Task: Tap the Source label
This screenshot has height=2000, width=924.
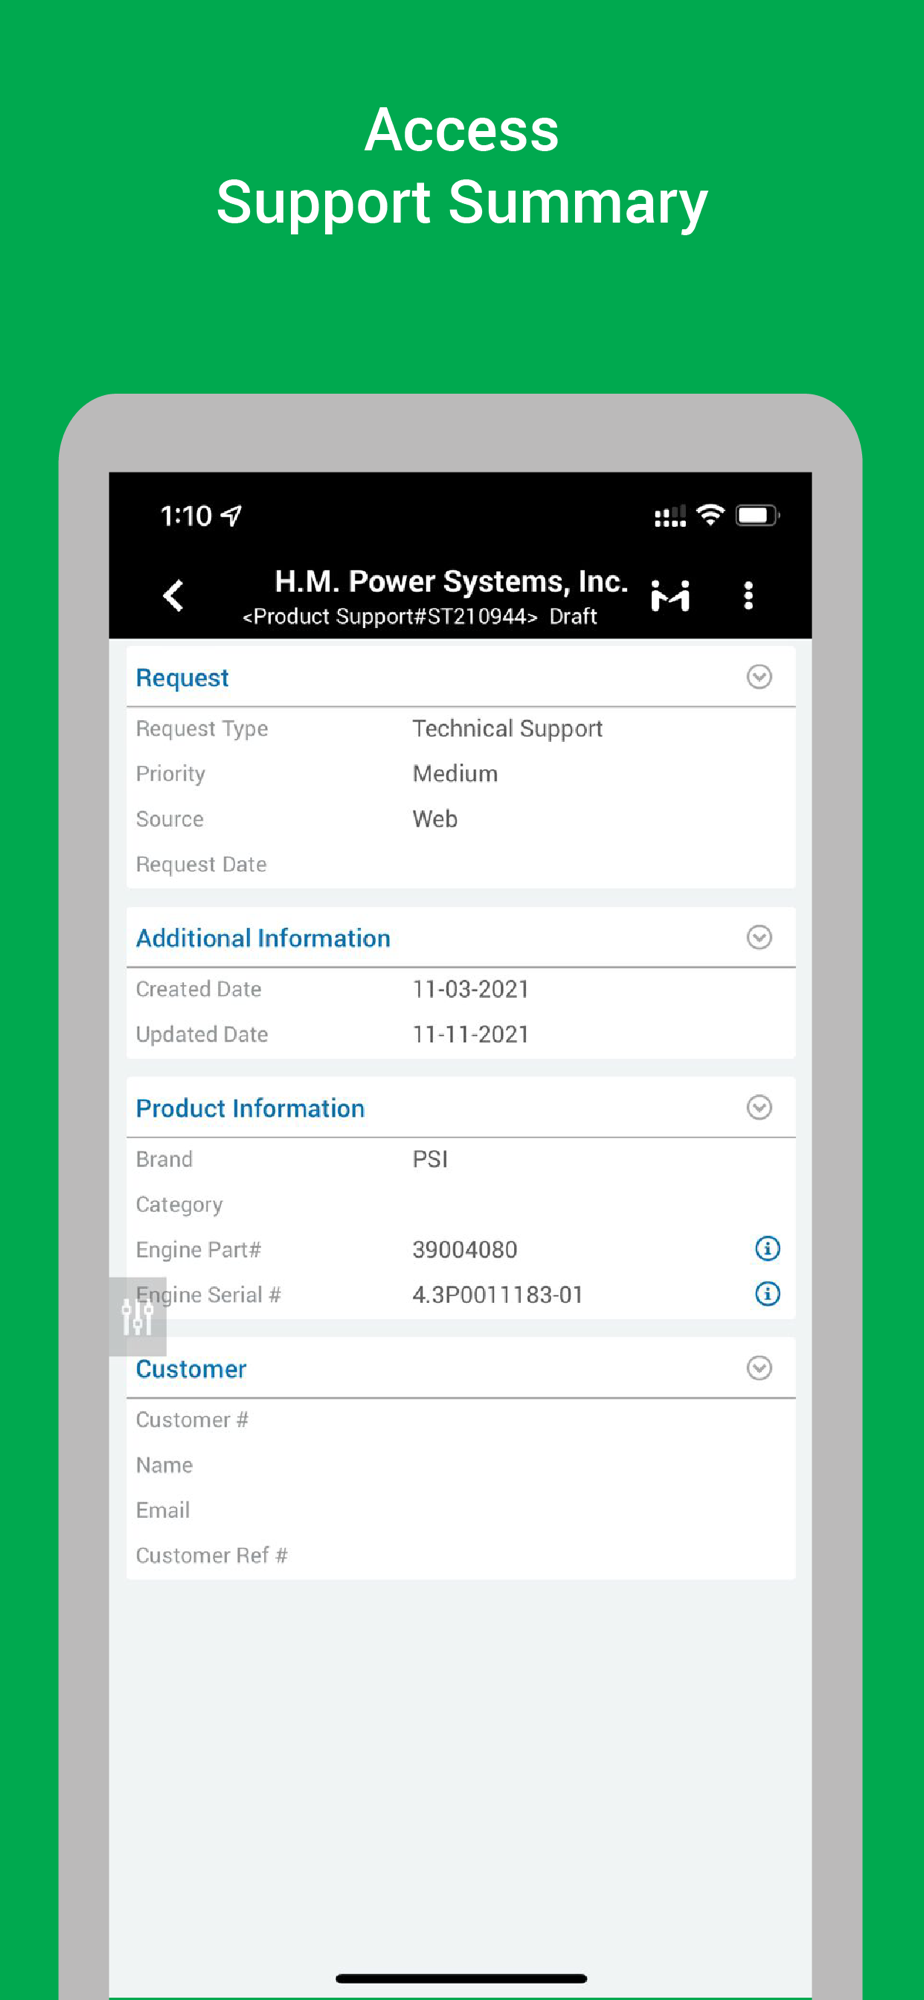Action: (x=170, y=819)
